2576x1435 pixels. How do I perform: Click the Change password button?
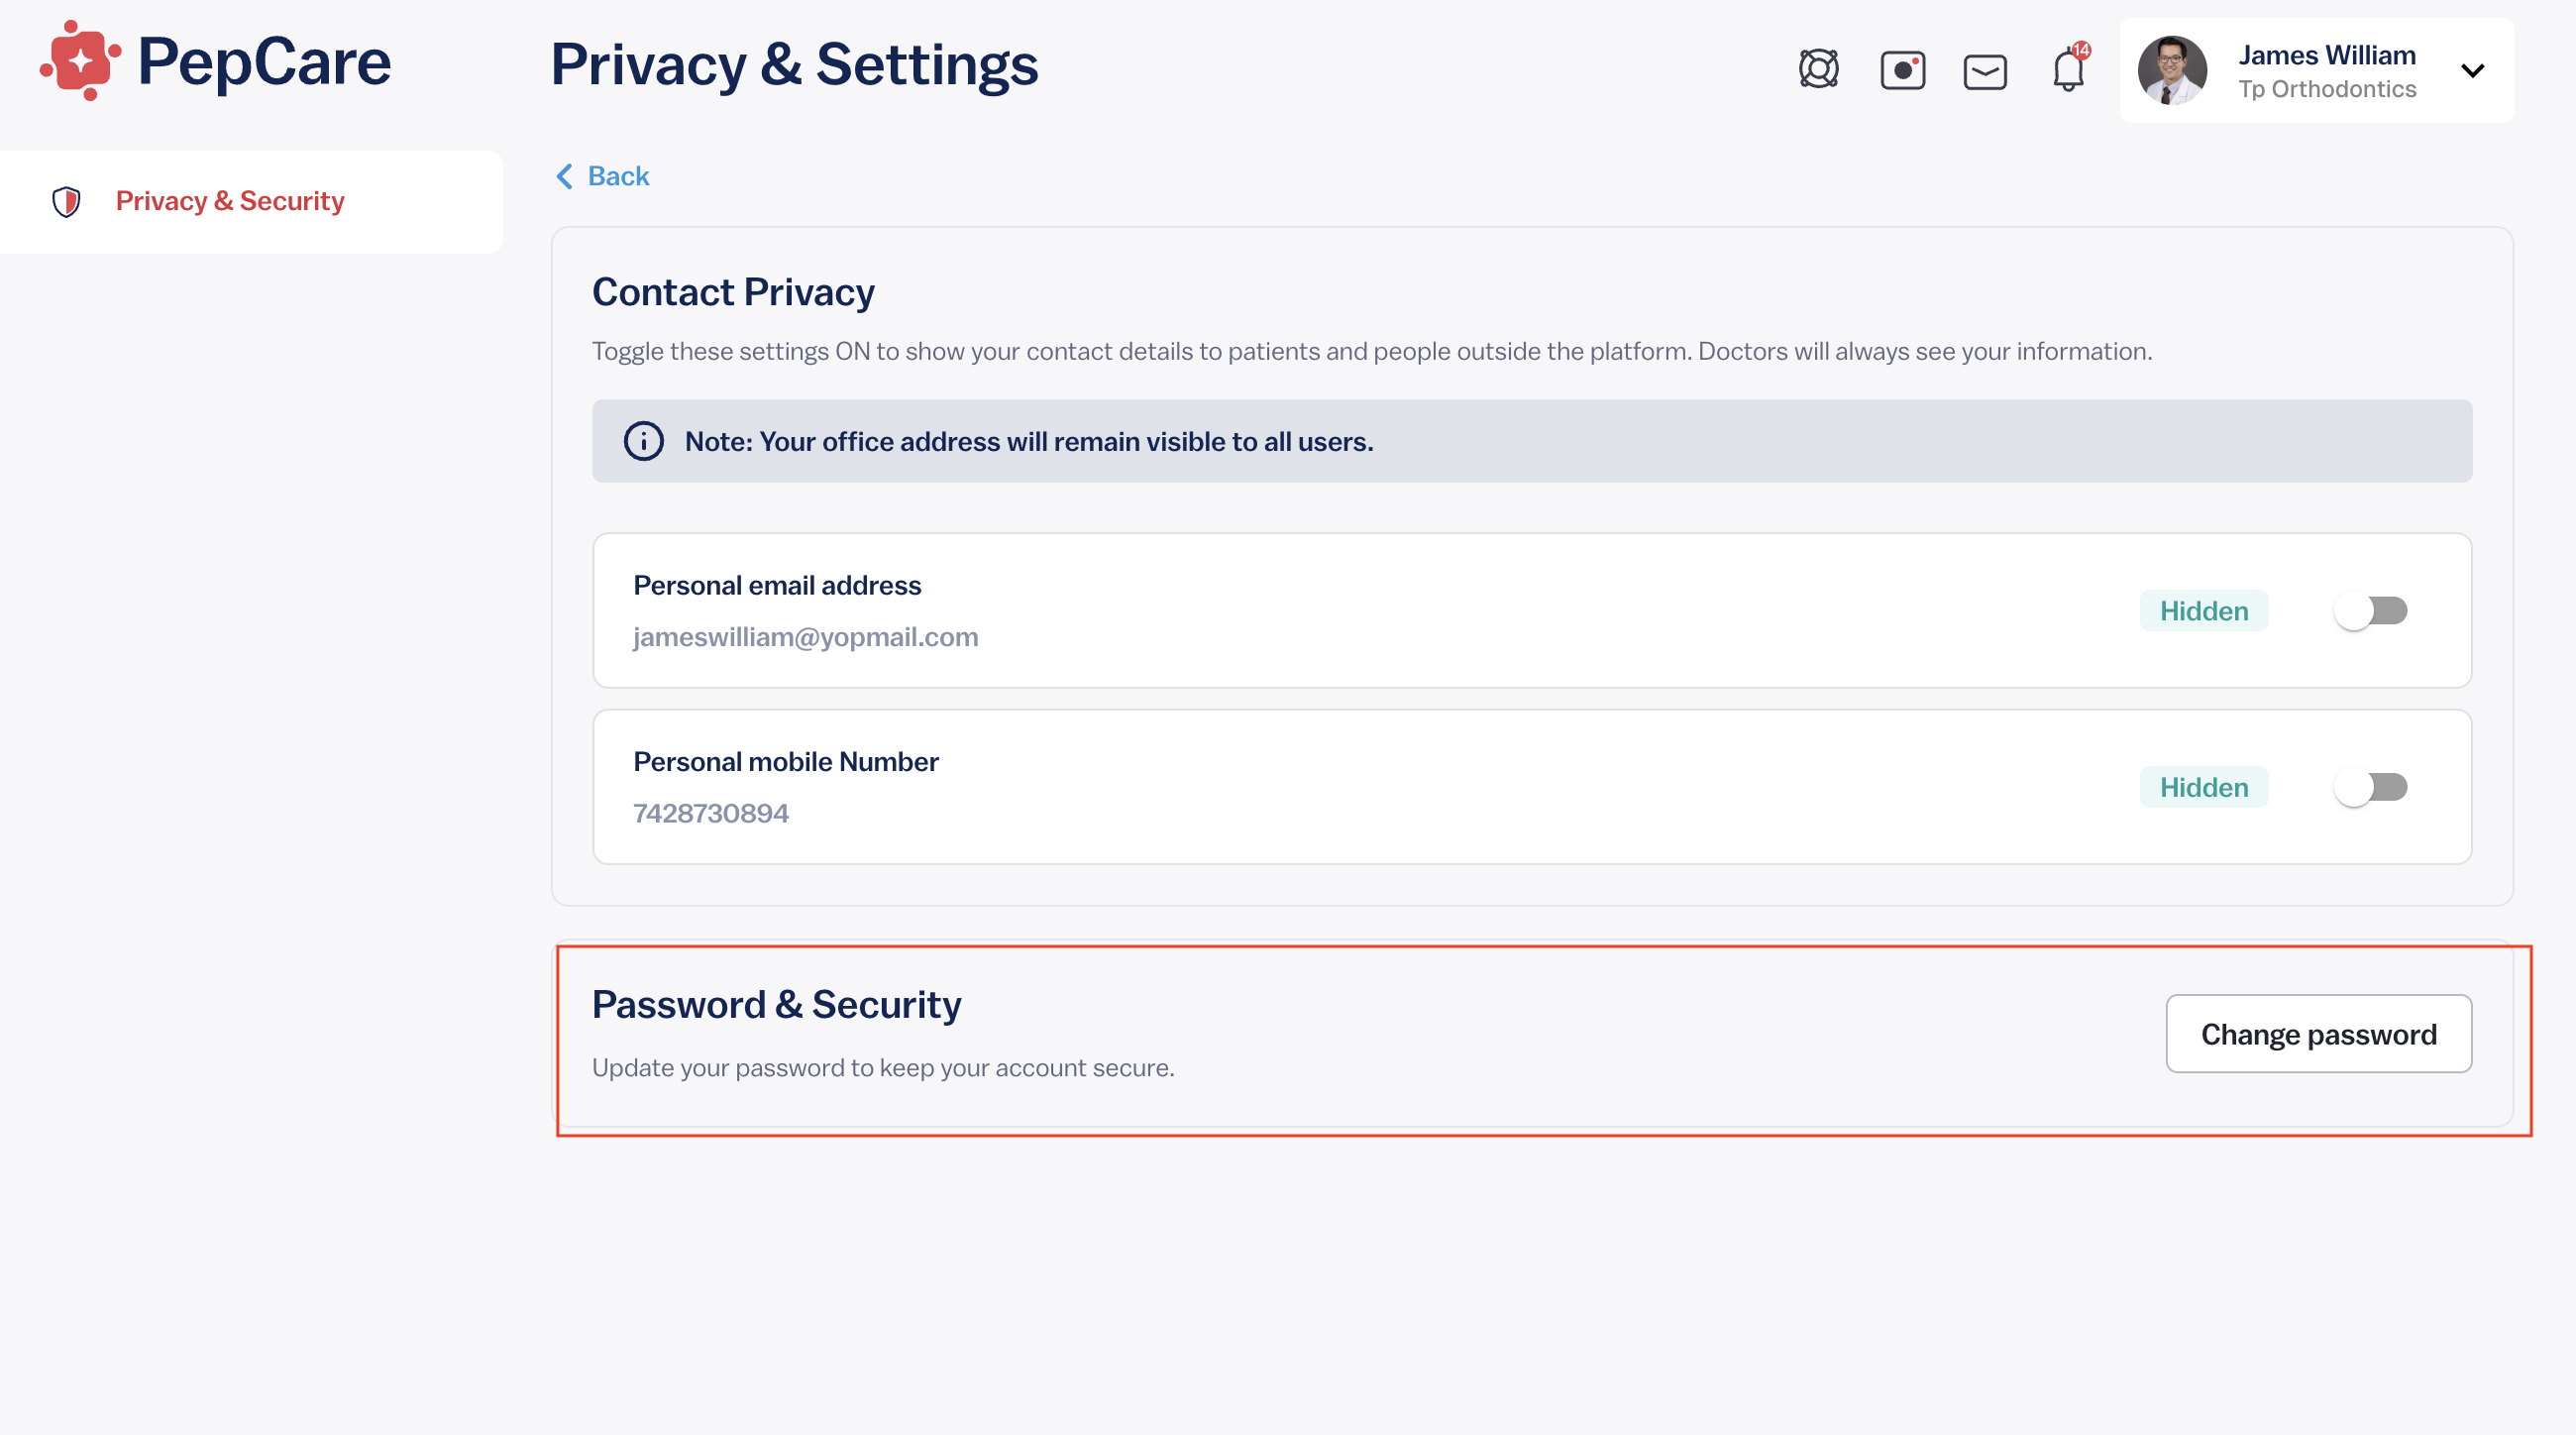click(2318, 1034)
